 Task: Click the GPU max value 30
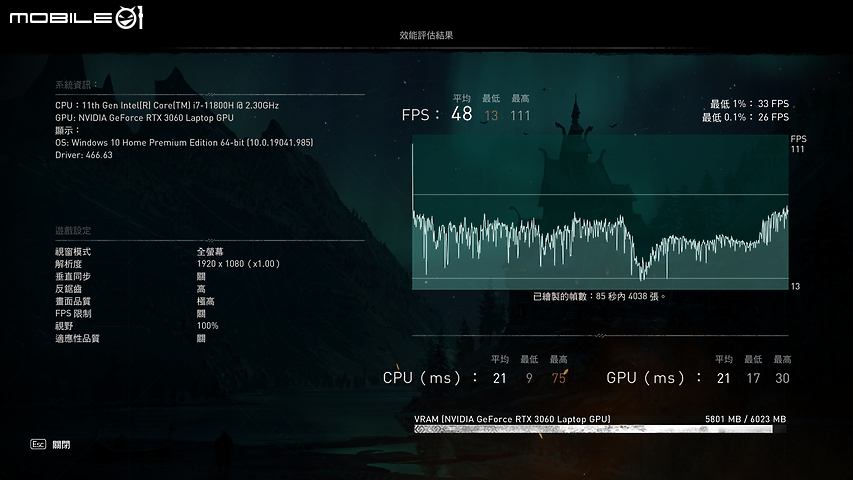pyautogui.click(x=782, y=378)
